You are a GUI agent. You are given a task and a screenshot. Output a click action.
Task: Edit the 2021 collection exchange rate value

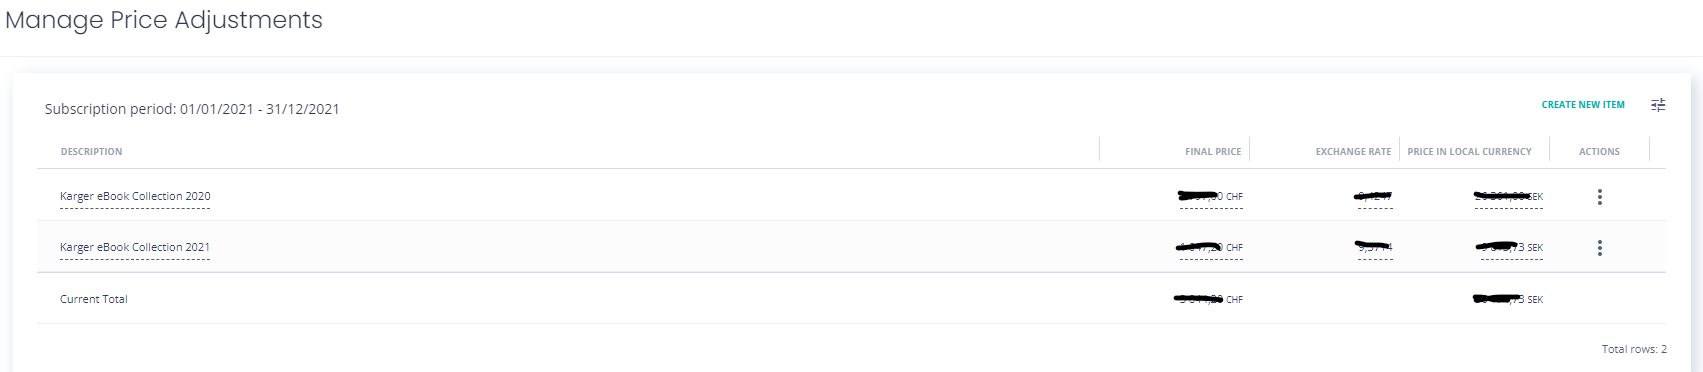coord(1374,248)
